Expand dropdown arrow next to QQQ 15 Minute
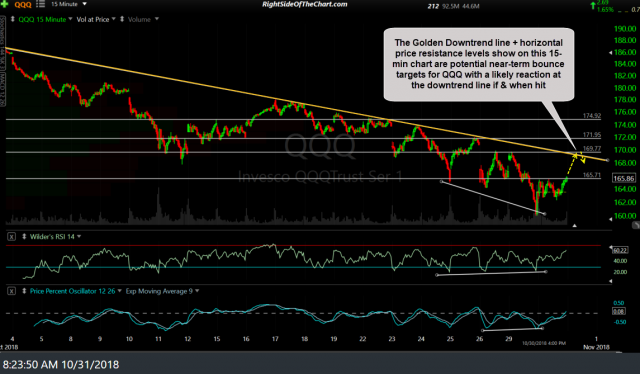Viewport: 640px width, 374px height. click(70, 19)
